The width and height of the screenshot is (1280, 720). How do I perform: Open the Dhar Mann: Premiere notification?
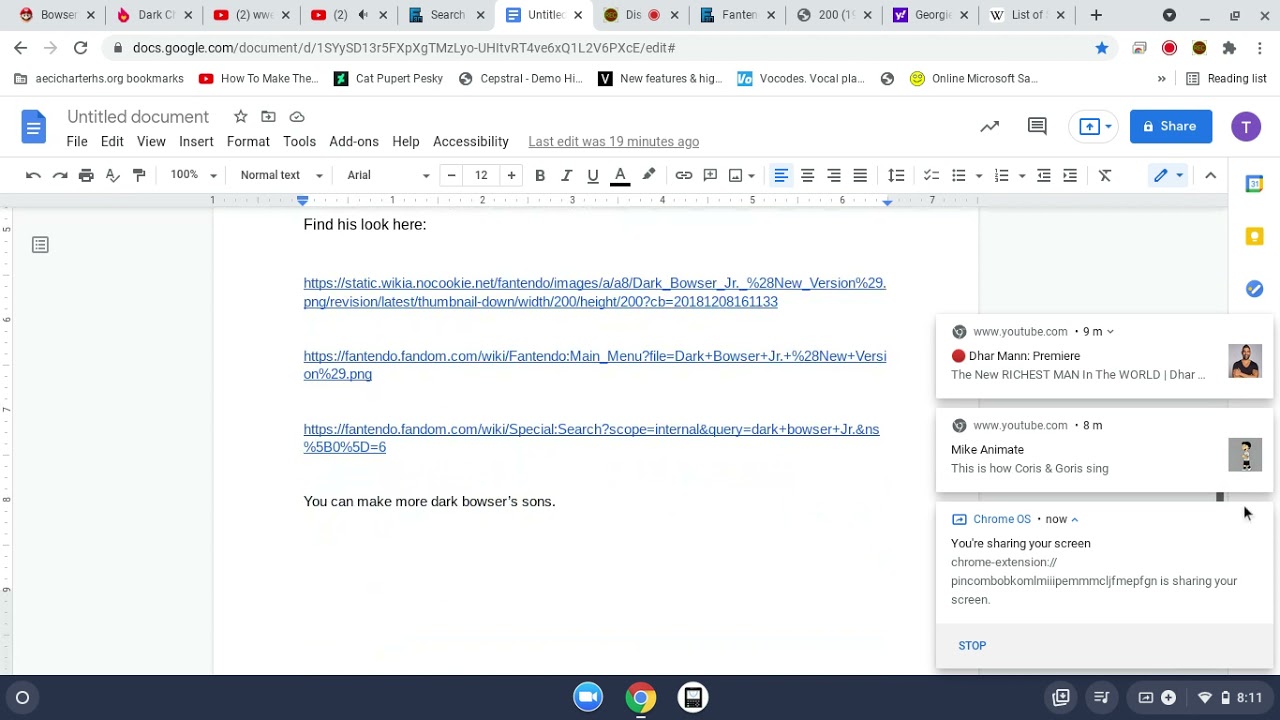point(1104,355)
